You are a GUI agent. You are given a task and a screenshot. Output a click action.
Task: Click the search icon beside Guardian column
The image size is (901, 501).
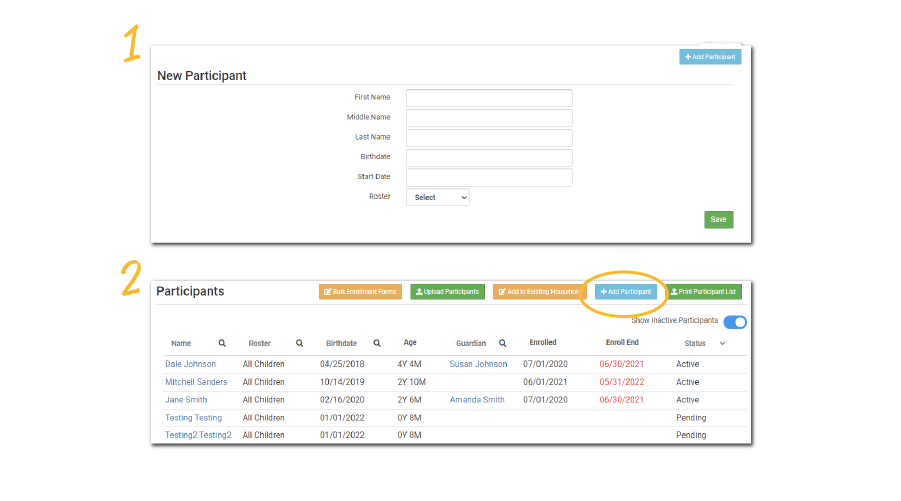coord(502,343)
